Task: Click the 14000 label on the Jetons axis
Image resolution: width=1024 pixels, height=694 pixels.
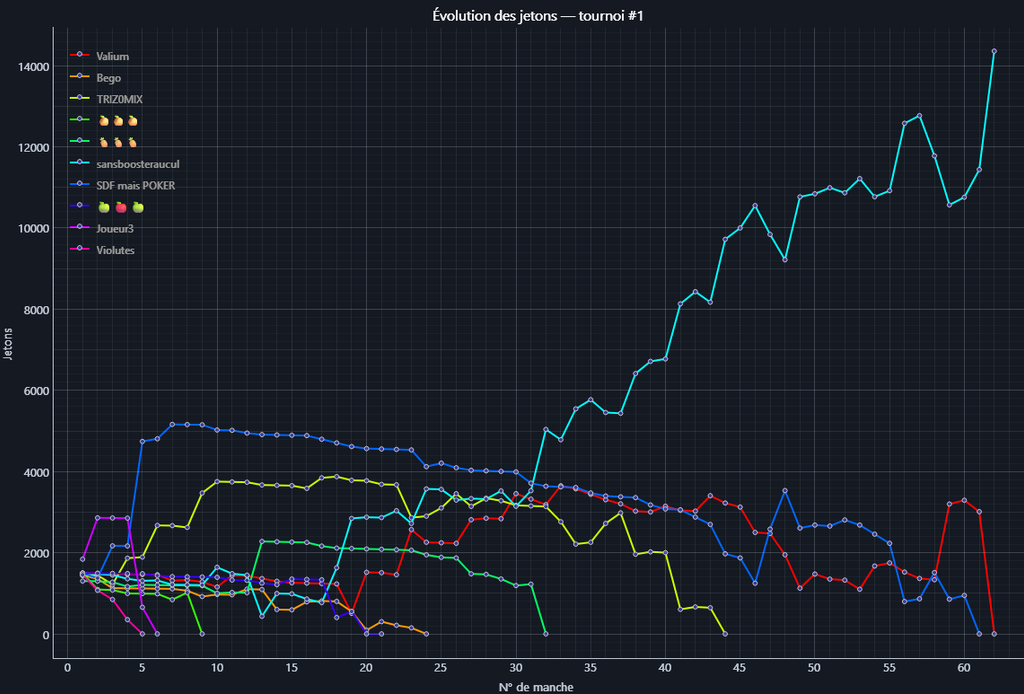Action: pyautogui.click(x=32, y=67)
